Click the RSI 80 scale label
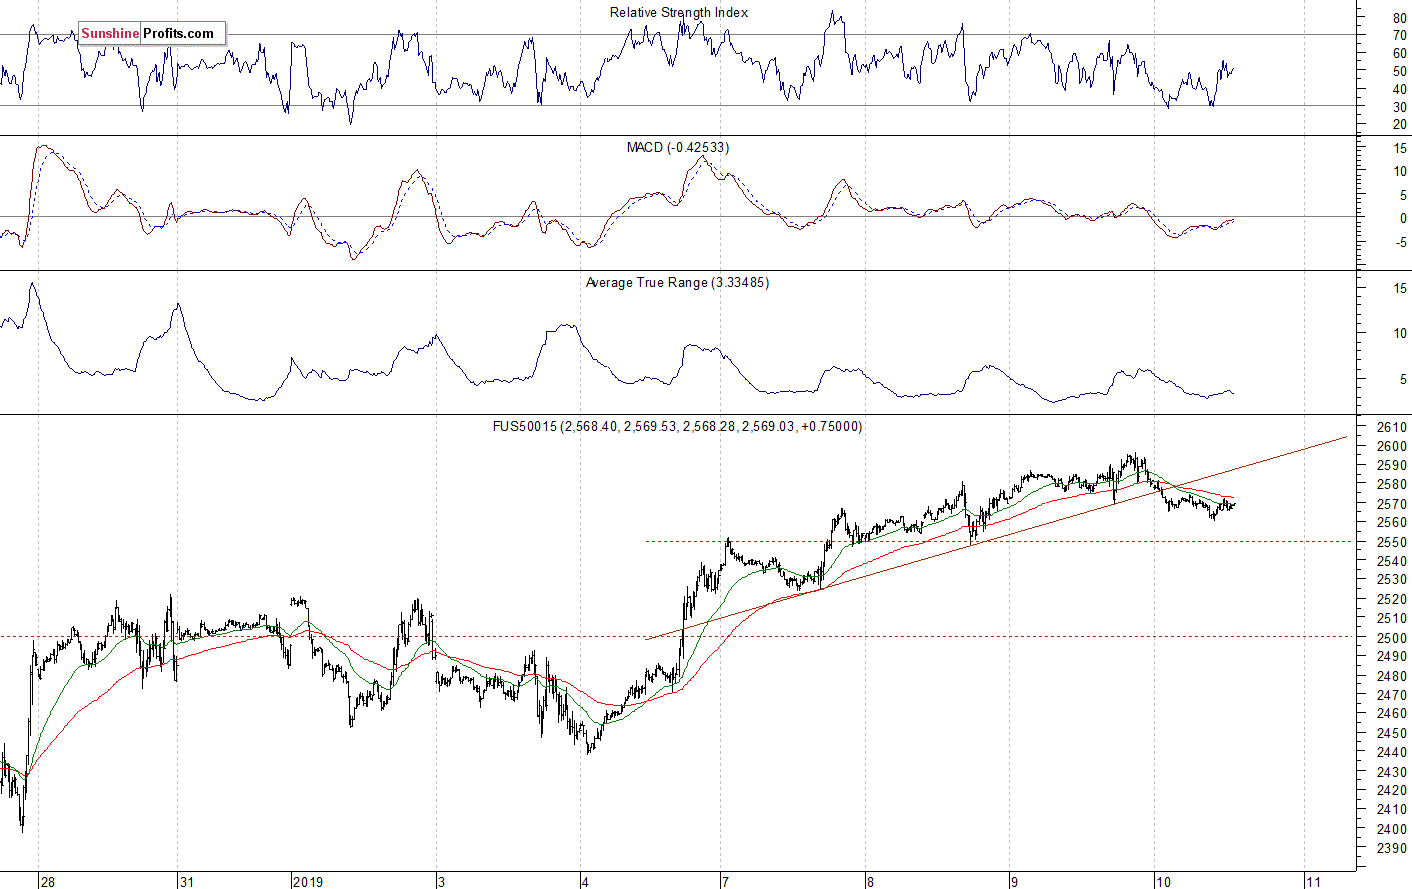The width and height of the screenshot is (1412, 889). point(1399,18)
